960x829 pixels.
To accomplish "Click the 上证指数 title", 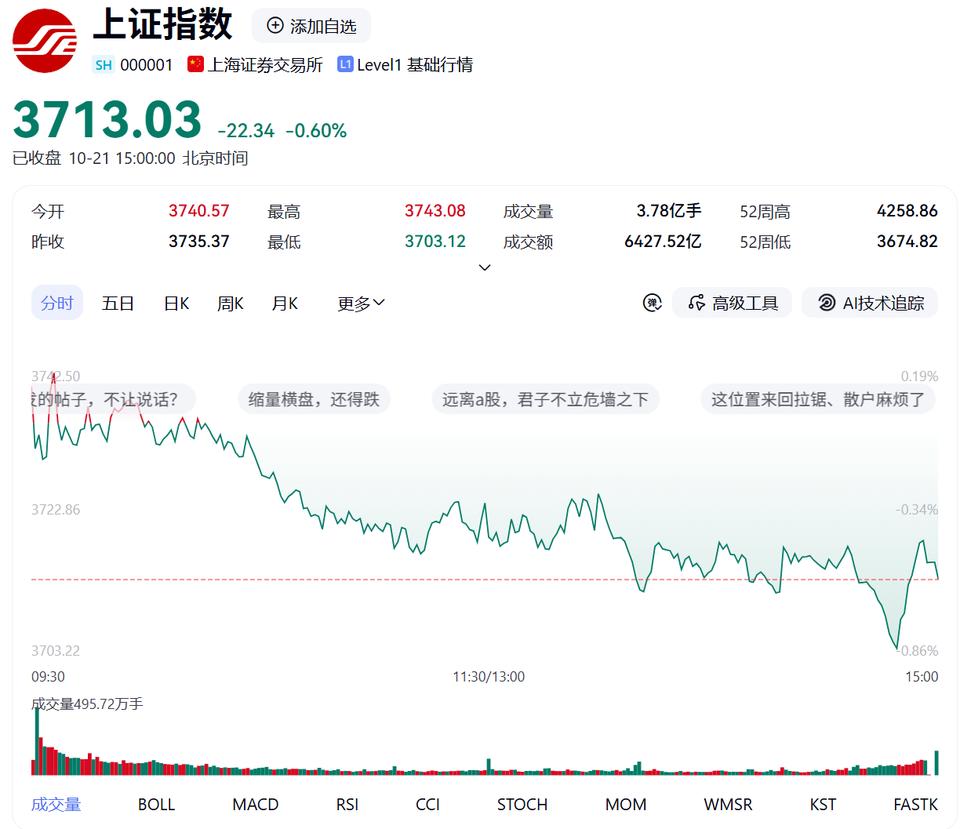I will 162,24.
